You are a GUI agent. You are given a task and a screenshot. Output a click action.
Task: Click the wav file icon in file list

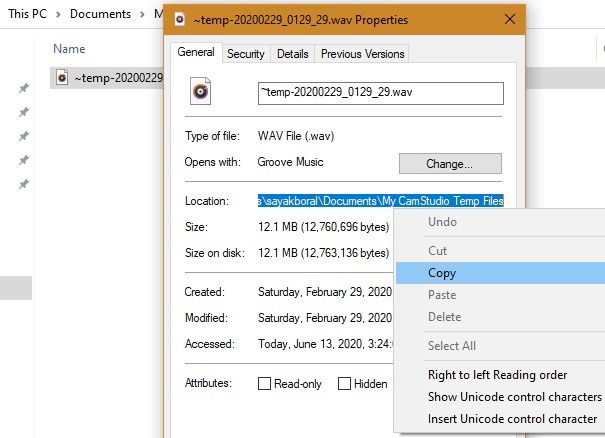click(62, 78)
